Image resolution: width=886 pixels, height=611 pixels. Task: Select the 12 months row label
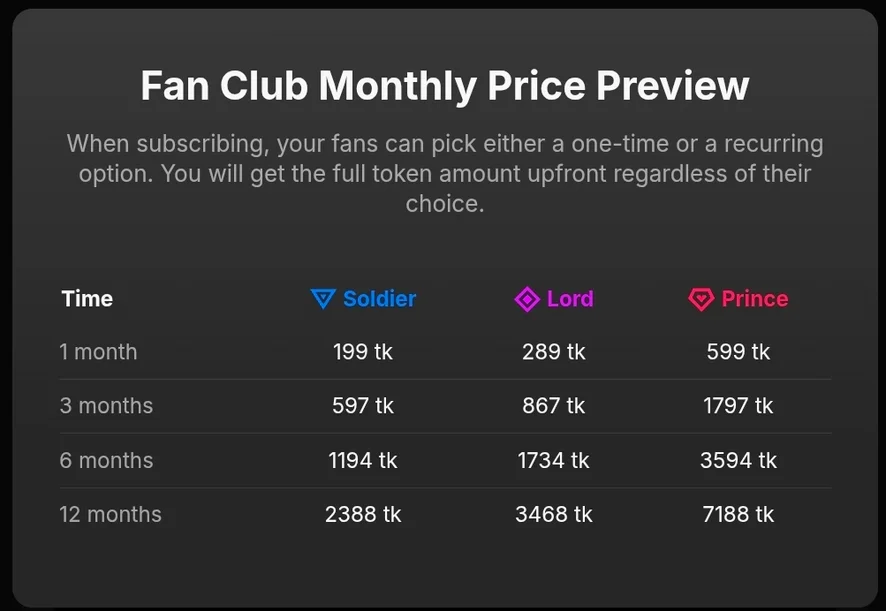pos(110,515)
